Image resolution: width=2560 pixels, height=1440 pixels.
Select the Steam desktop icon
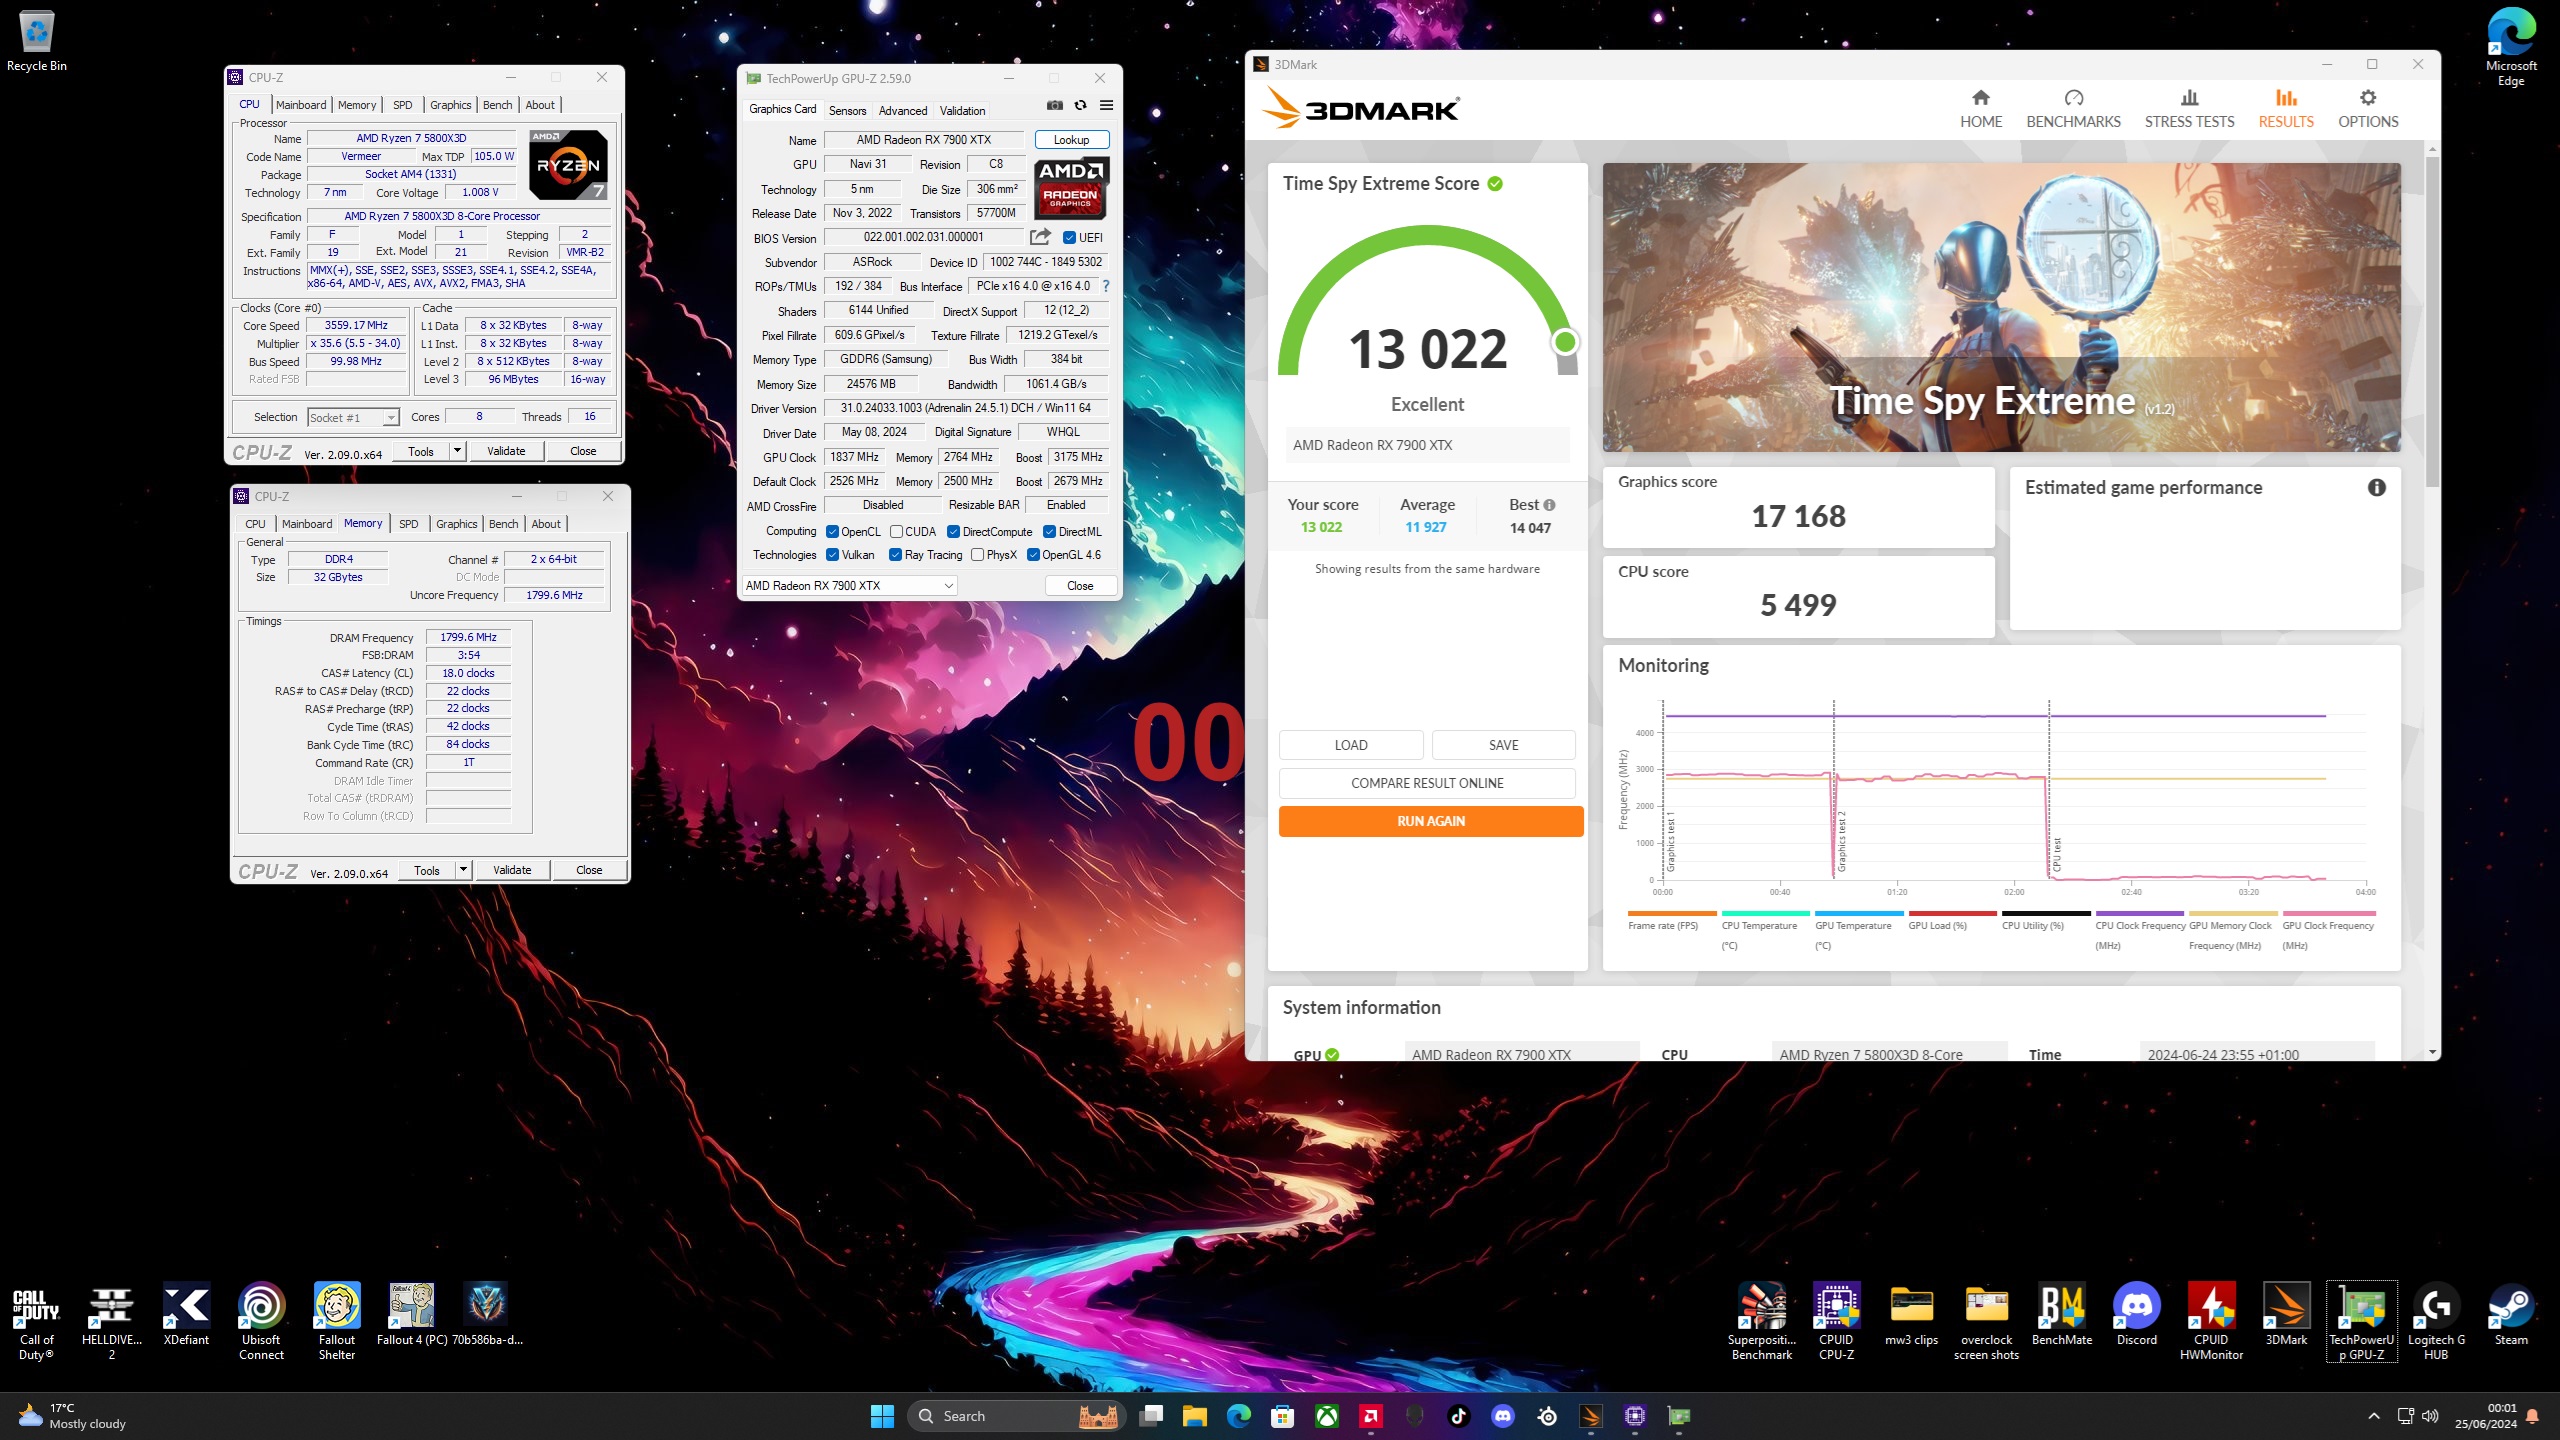click(2512, 1314)
